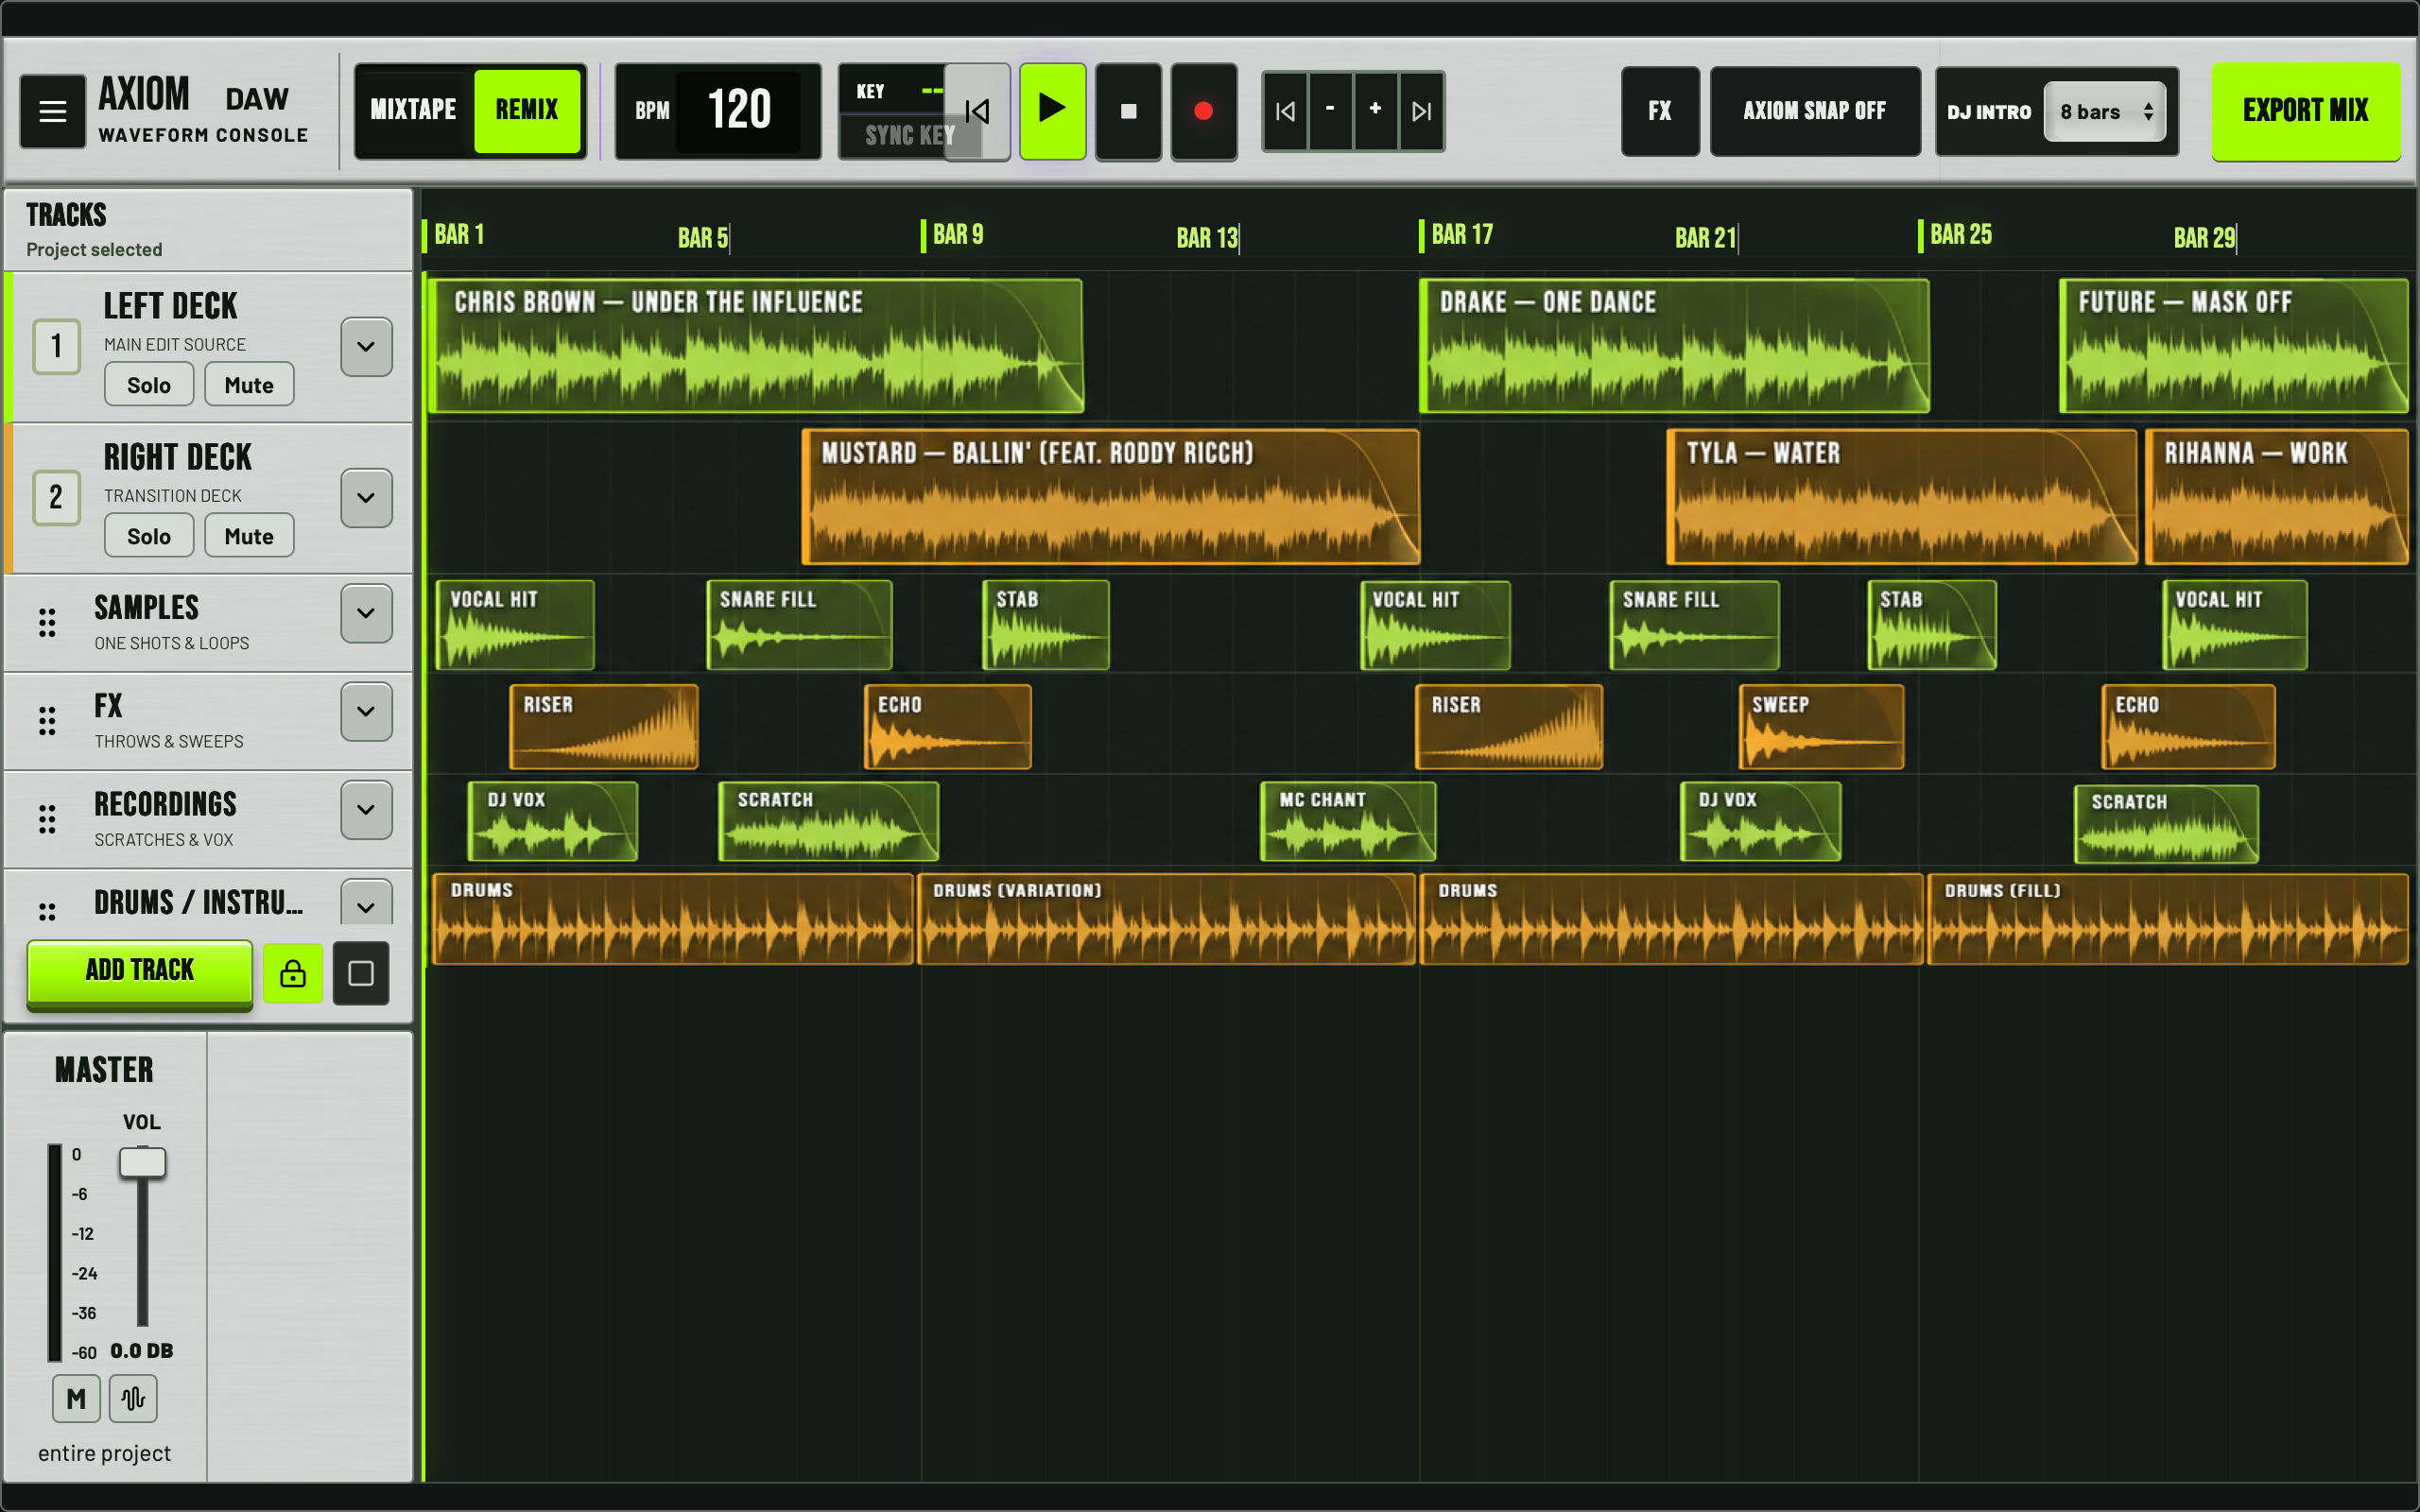
Task: Grab the Samples track drag handle
Action: click(47, 622)
